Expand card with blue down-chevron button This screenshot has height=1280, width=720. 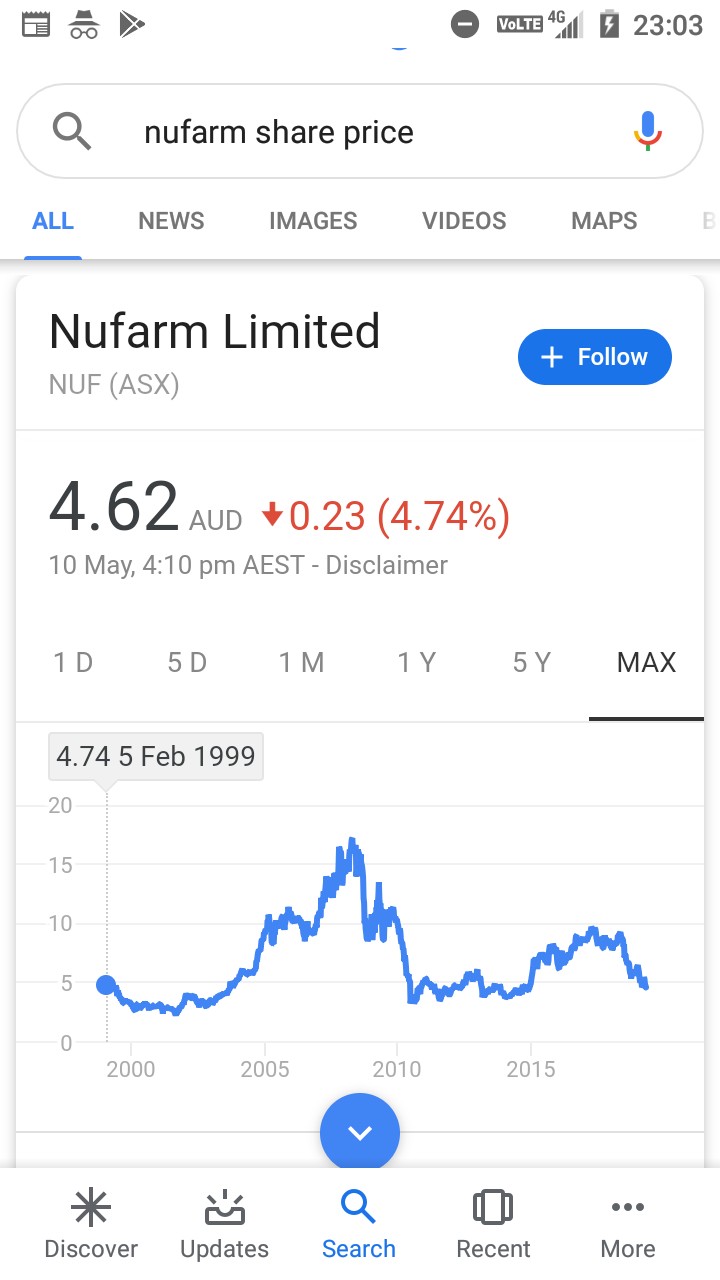(x=360, y=1133)
